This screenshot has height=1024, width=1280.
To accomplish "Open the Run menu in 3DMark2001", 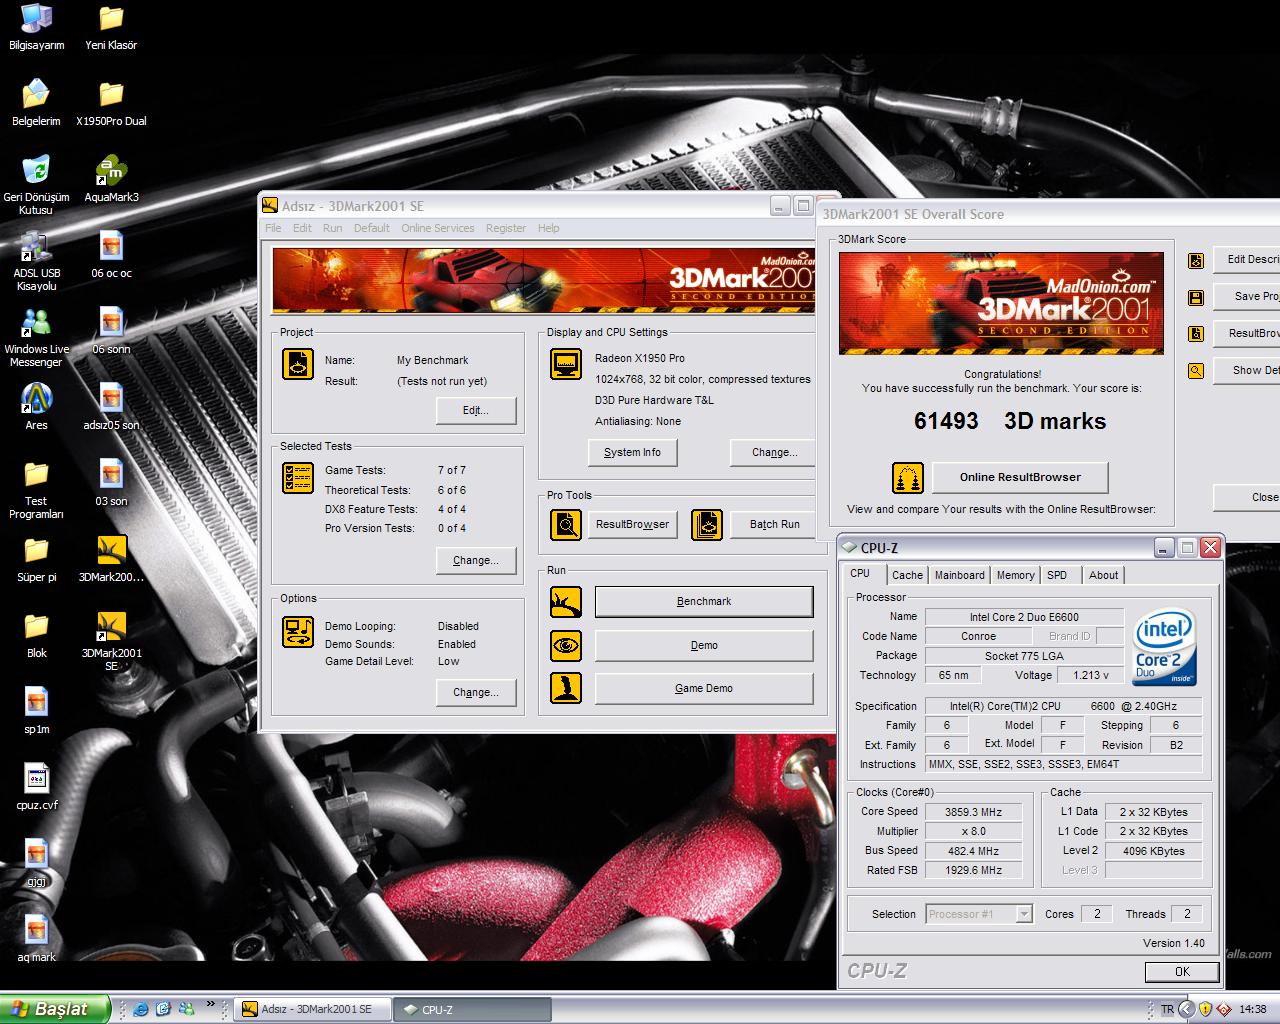I will (333, 228).
